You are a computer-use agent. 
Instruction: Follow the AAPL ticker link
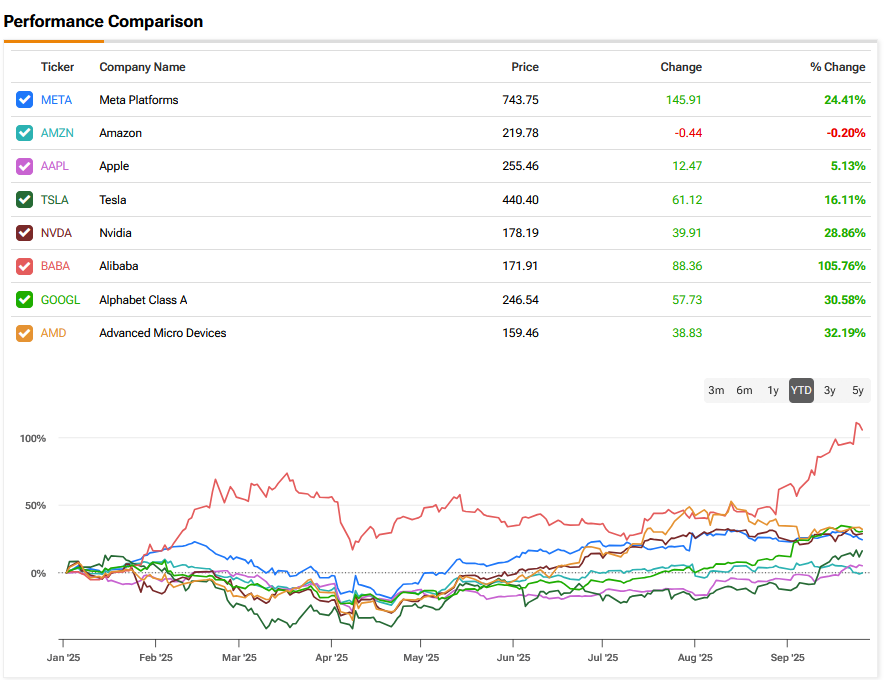point(55,166)
